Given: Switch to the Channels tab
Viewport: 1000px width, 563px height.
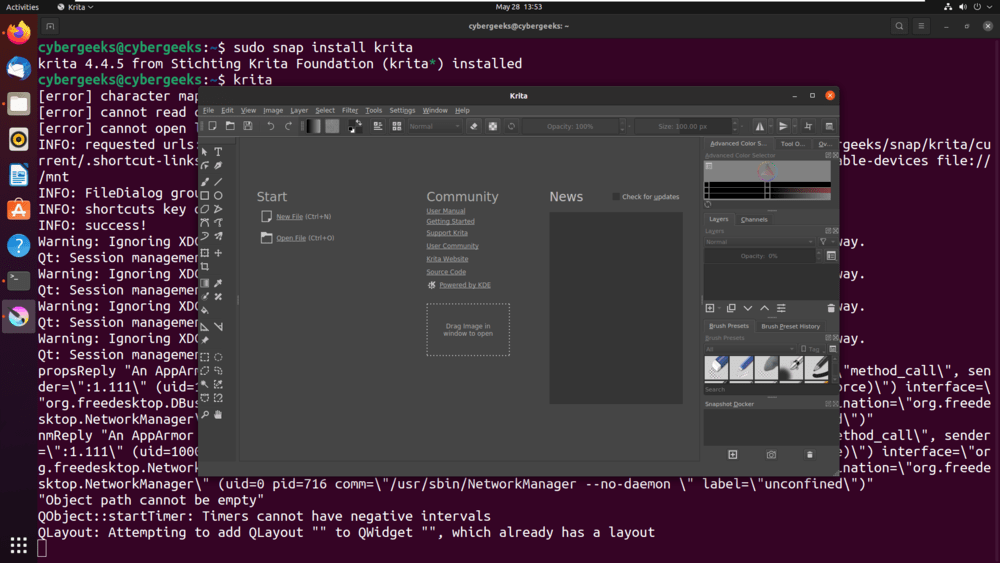Looking at the screenshot, I should click(754, 219).
